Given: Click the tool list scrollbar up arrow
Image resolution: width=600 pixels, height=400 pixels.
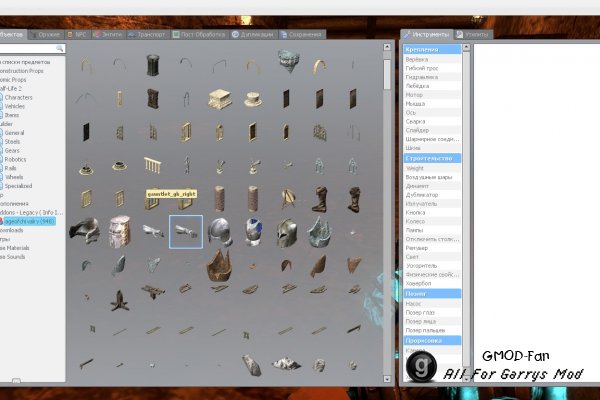Looking at the screenshot, I should click(x=466, y=47).
